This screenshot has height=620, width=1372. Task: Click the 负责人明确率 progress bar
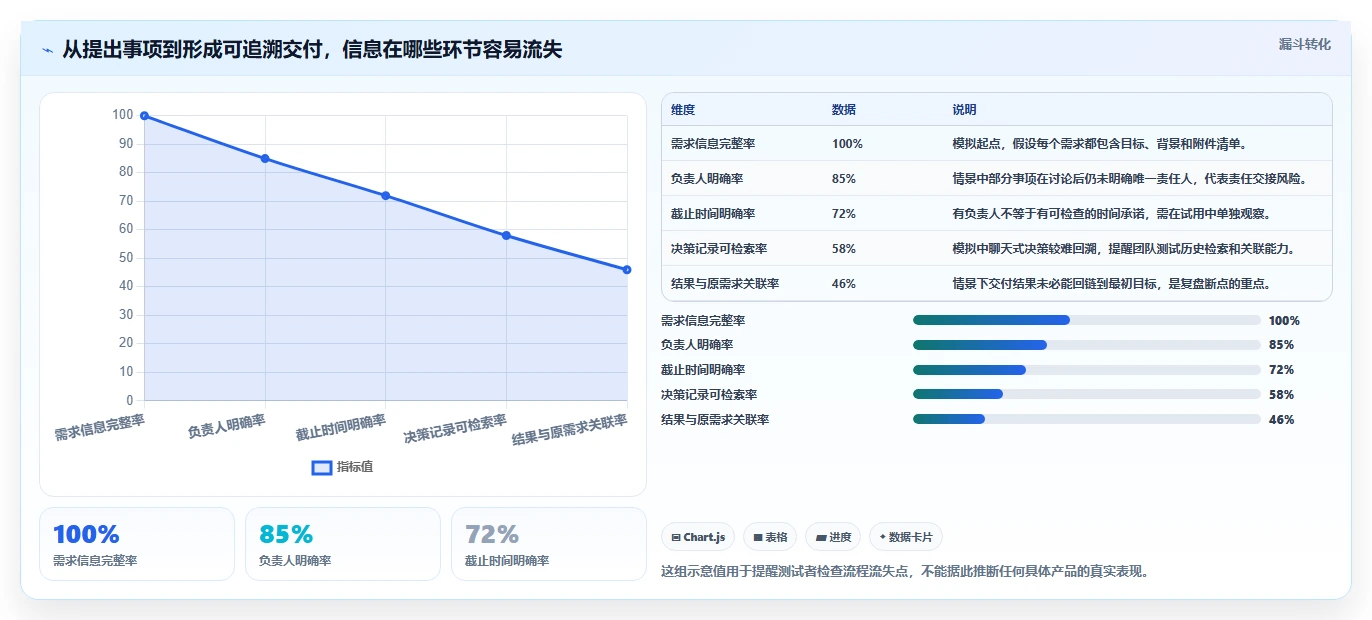[1086, 345]
